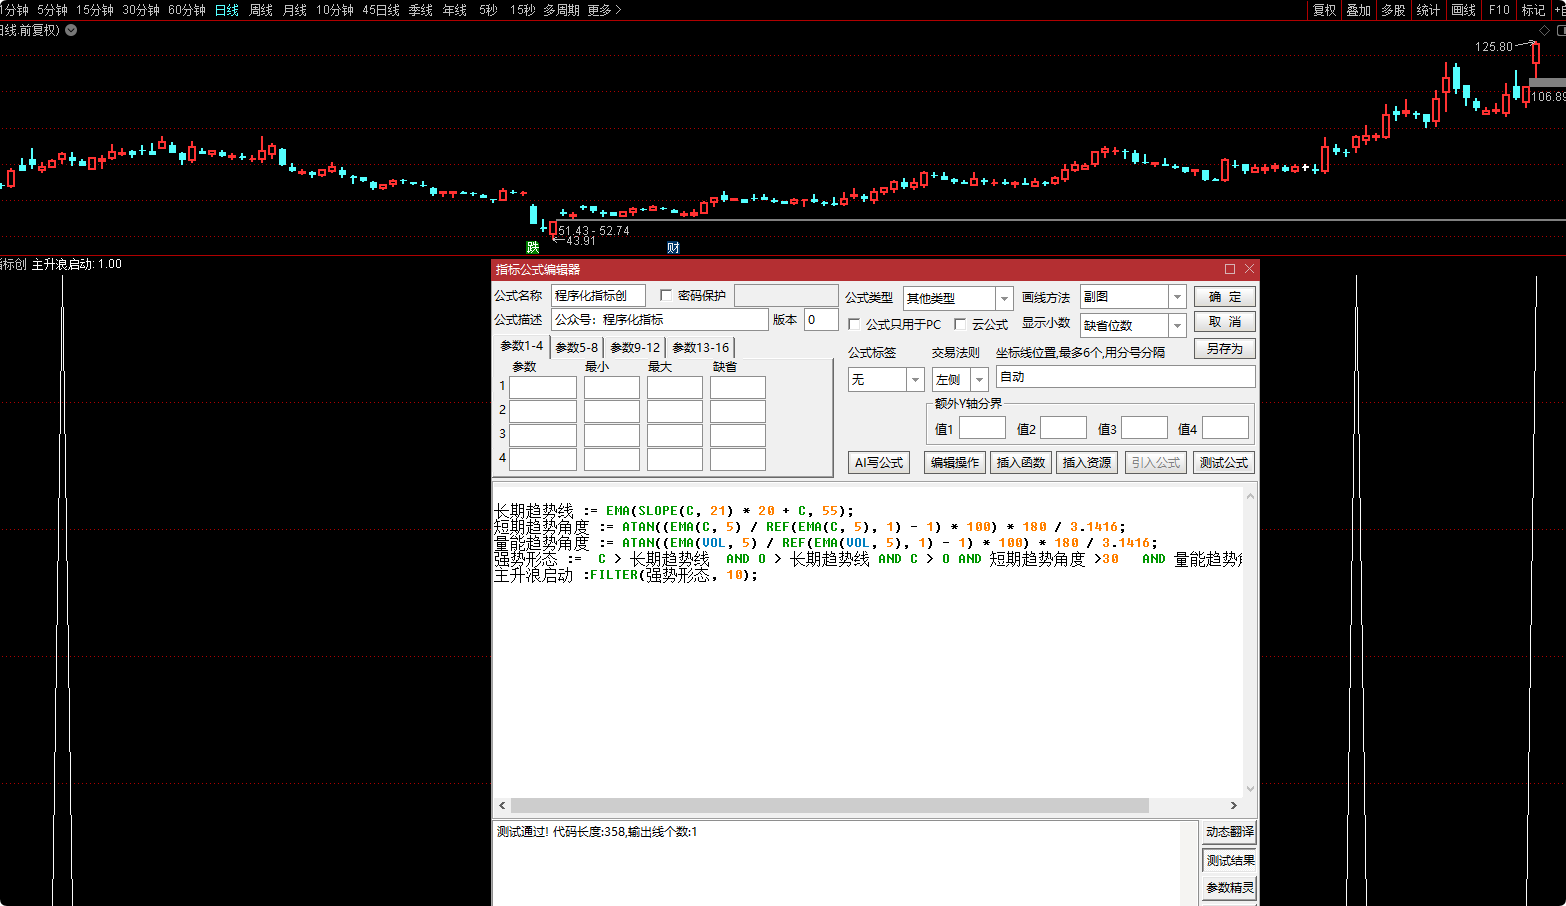Click left arrow of horizontal code scrollbar

[x=502, y=805]
